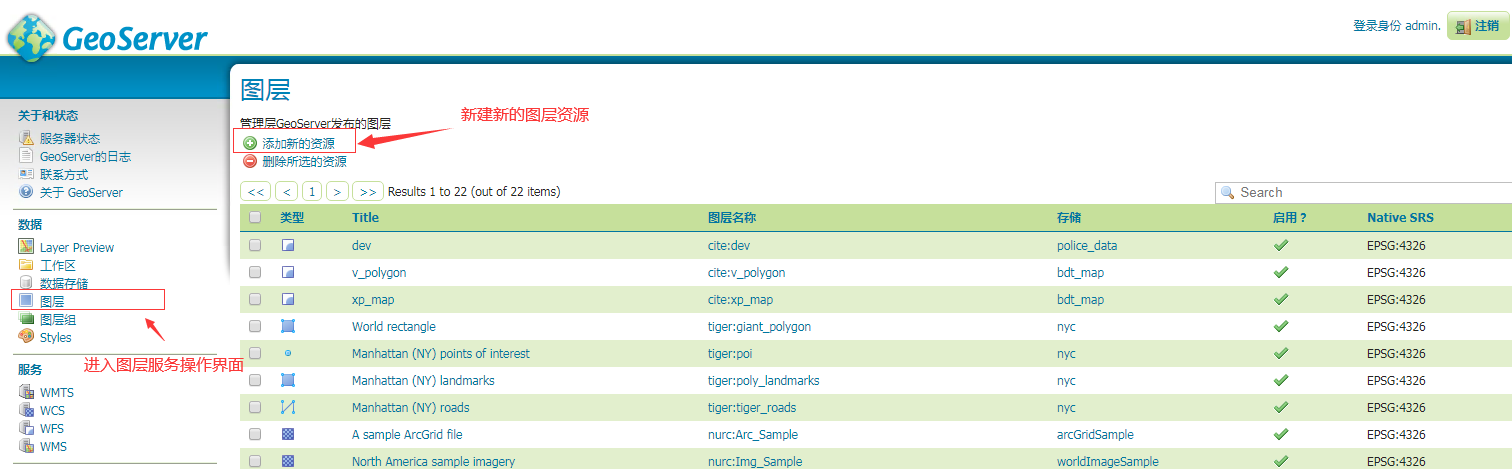This screenshot has height=469, width=1512.
Task: Open WMTS service settings
Action: point(57,392)
